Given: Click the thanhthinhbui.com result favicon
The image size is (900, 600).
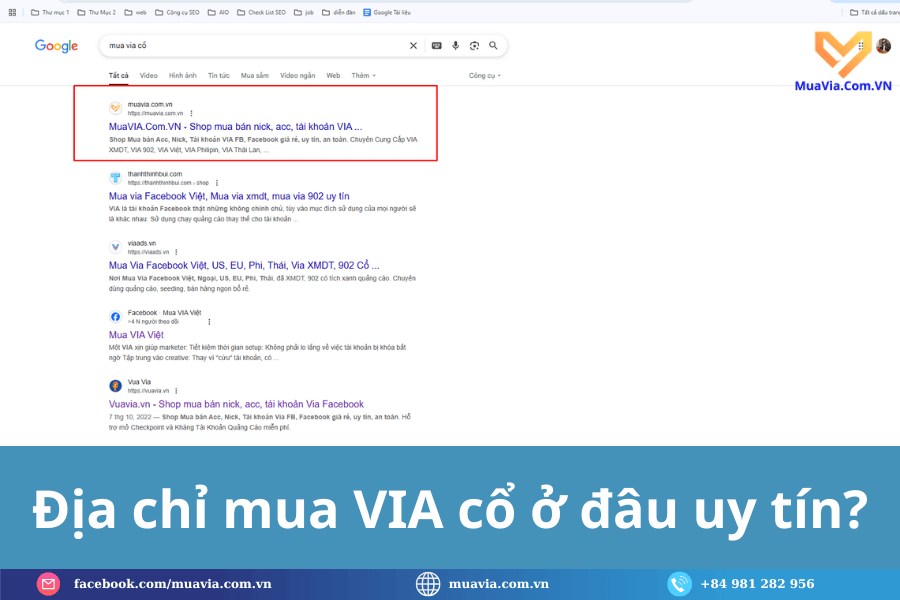Looking at the screenshot, I should pyautogui.click(x=115, y=177).
